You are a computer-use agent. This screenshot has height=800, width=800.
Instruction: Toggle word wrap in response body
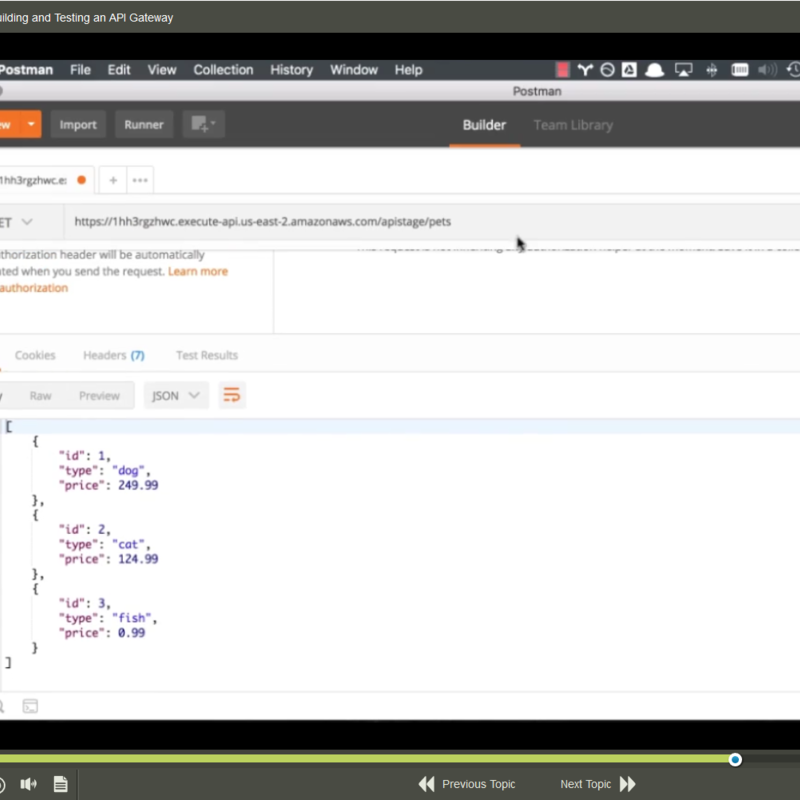tap(232, 395)
